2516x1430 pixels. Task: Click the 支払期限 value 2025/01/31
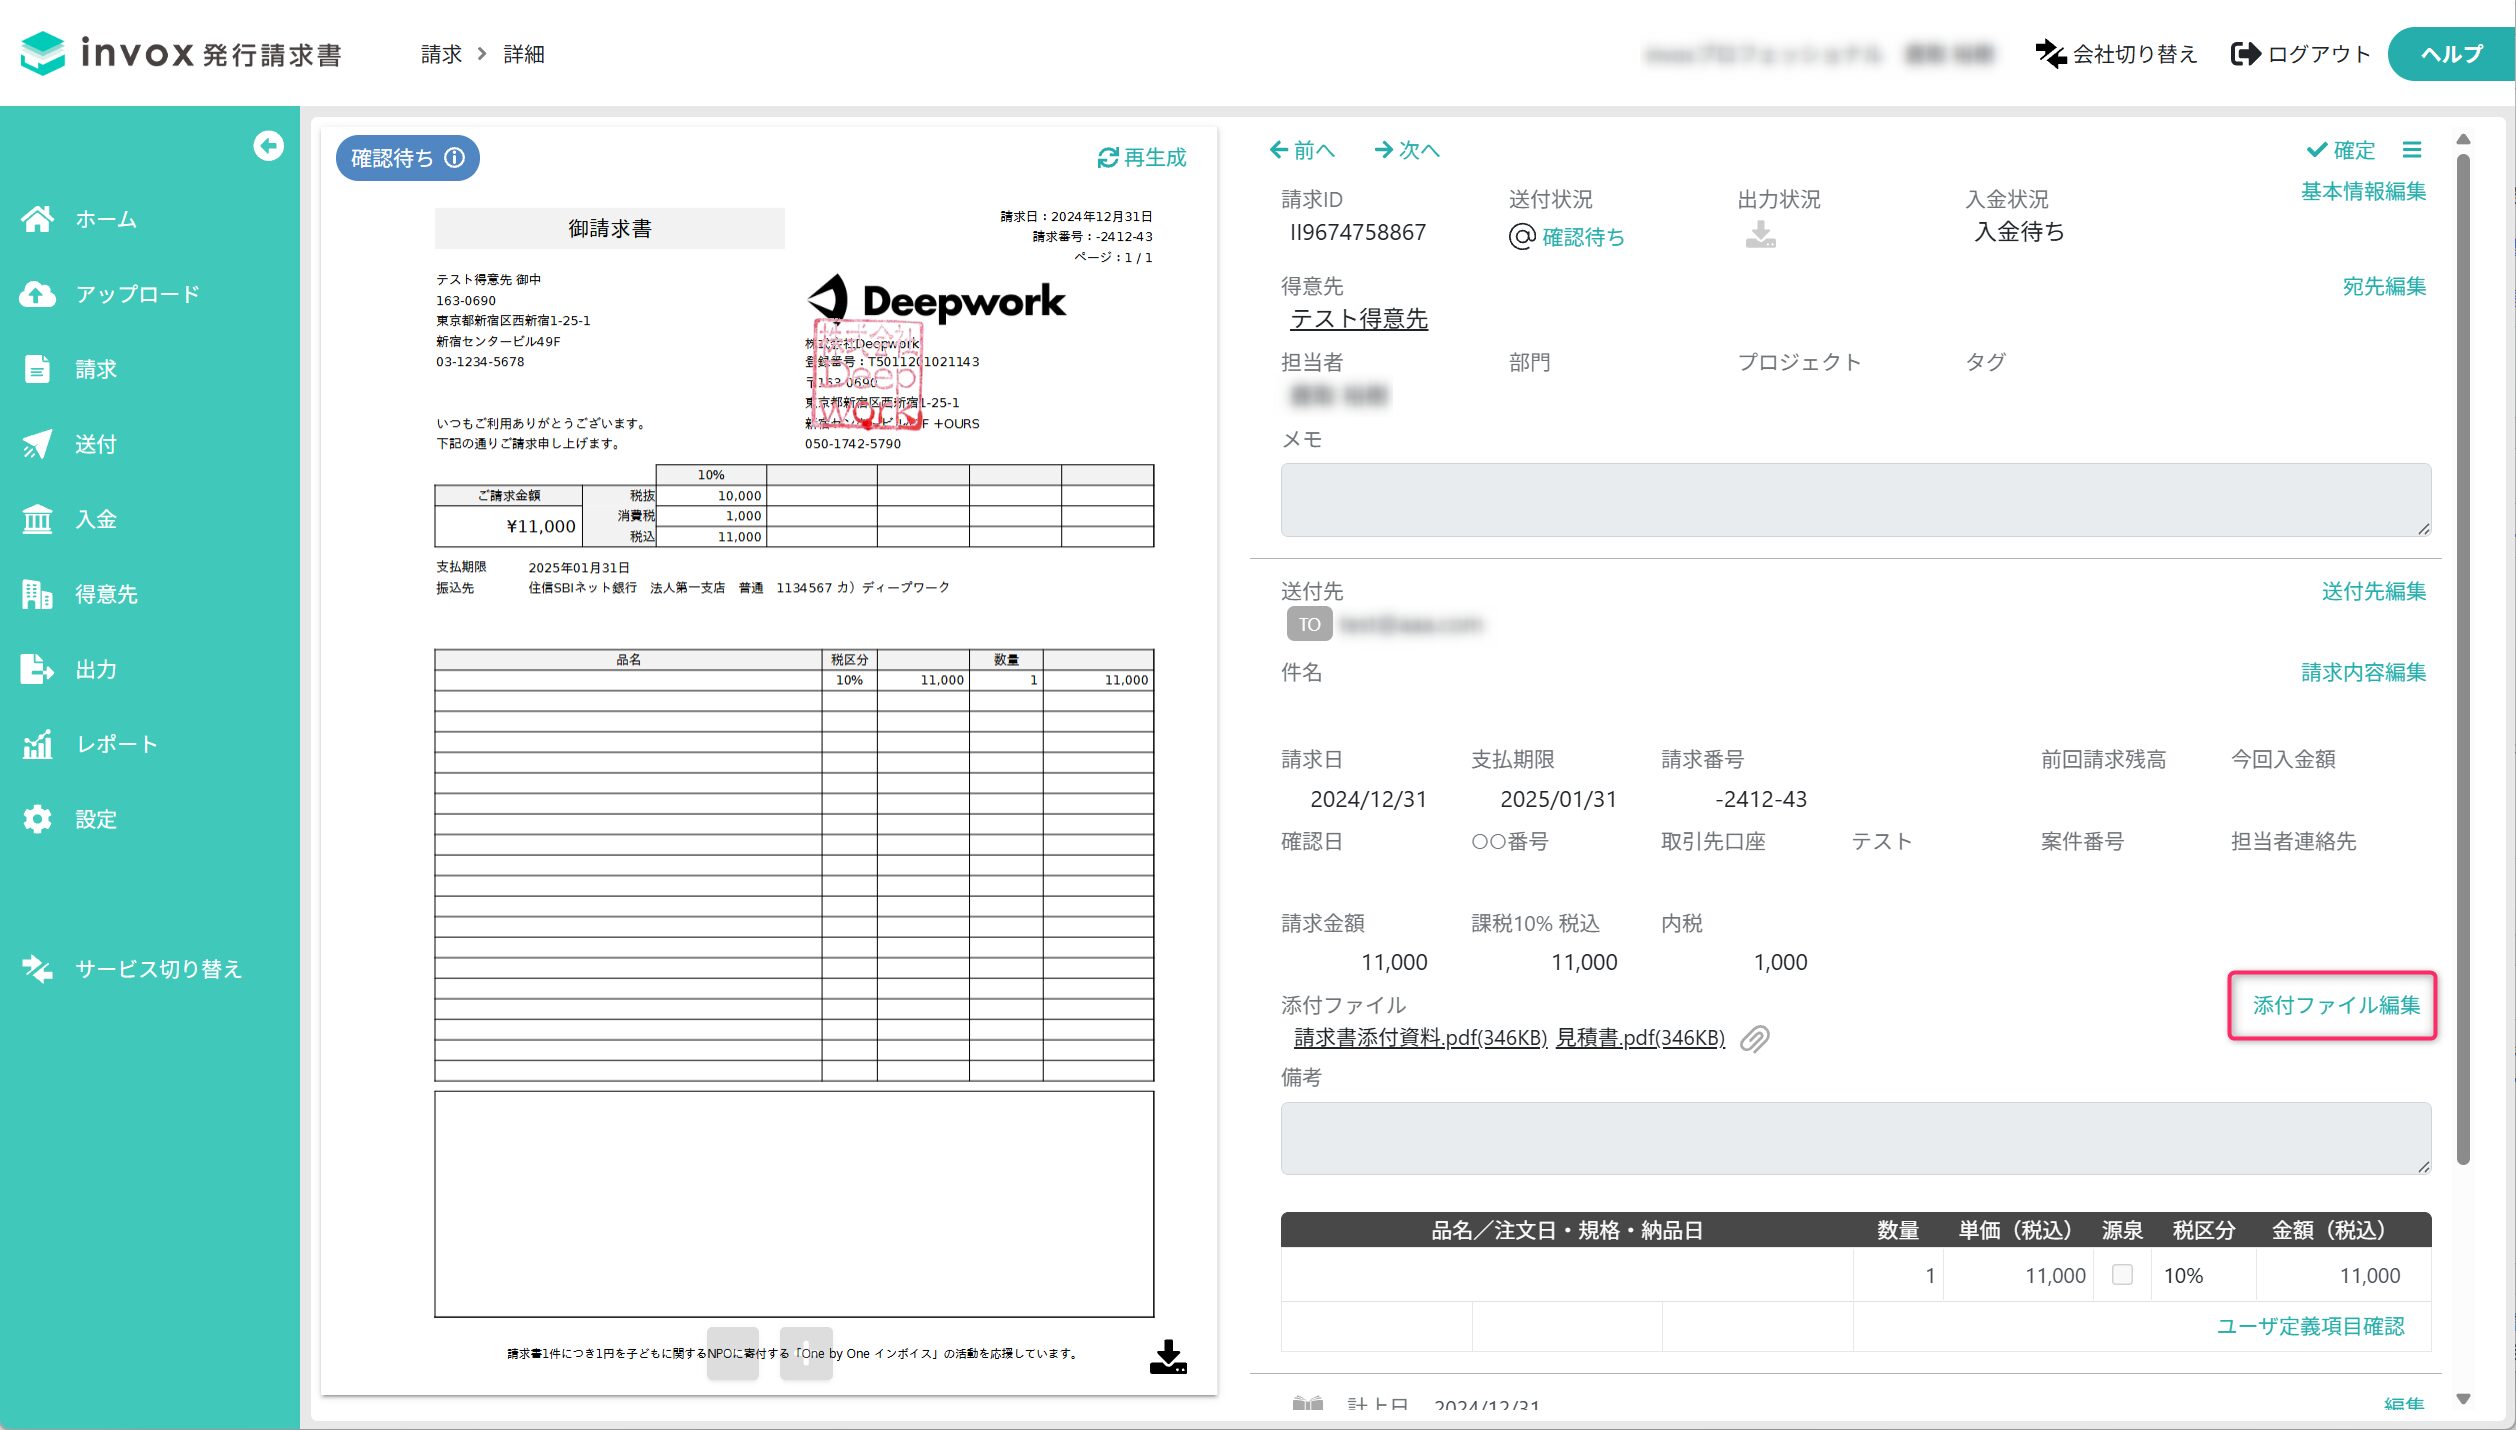1558,799
